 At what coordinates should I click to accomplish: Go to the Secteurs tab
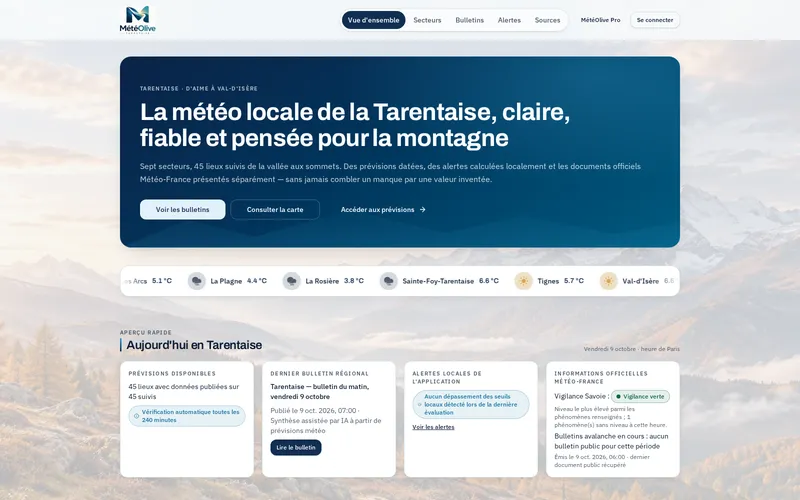[427, 20]
